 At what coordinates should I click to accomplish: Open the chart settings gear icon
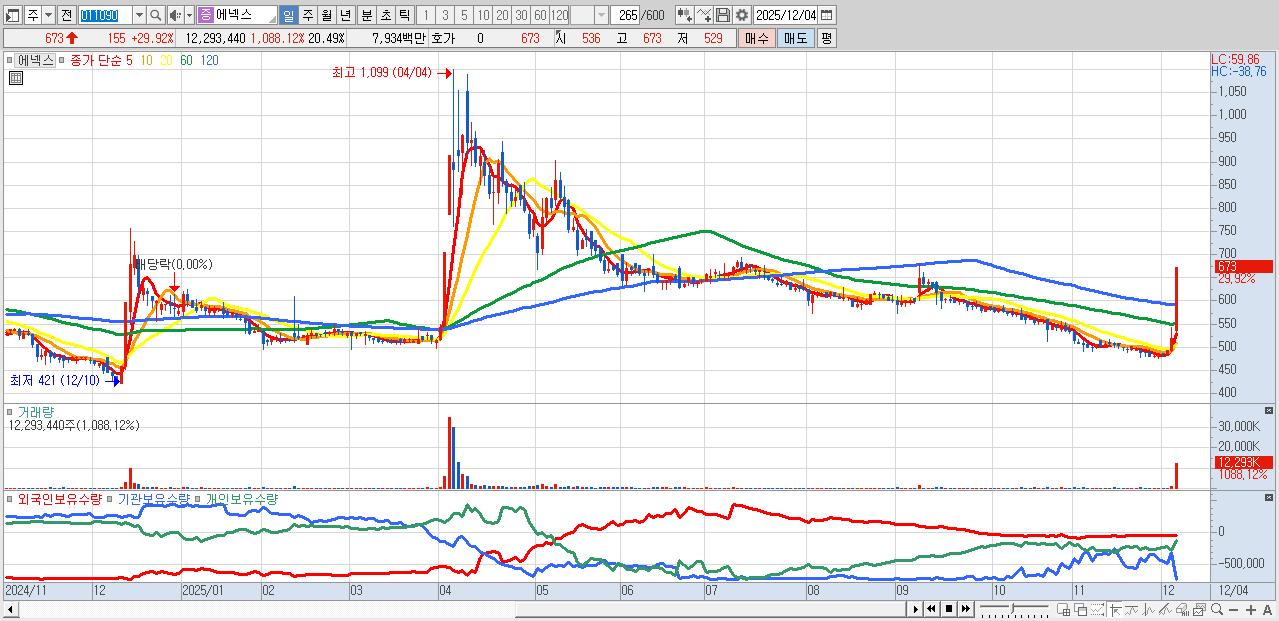(x=741, y=15)
